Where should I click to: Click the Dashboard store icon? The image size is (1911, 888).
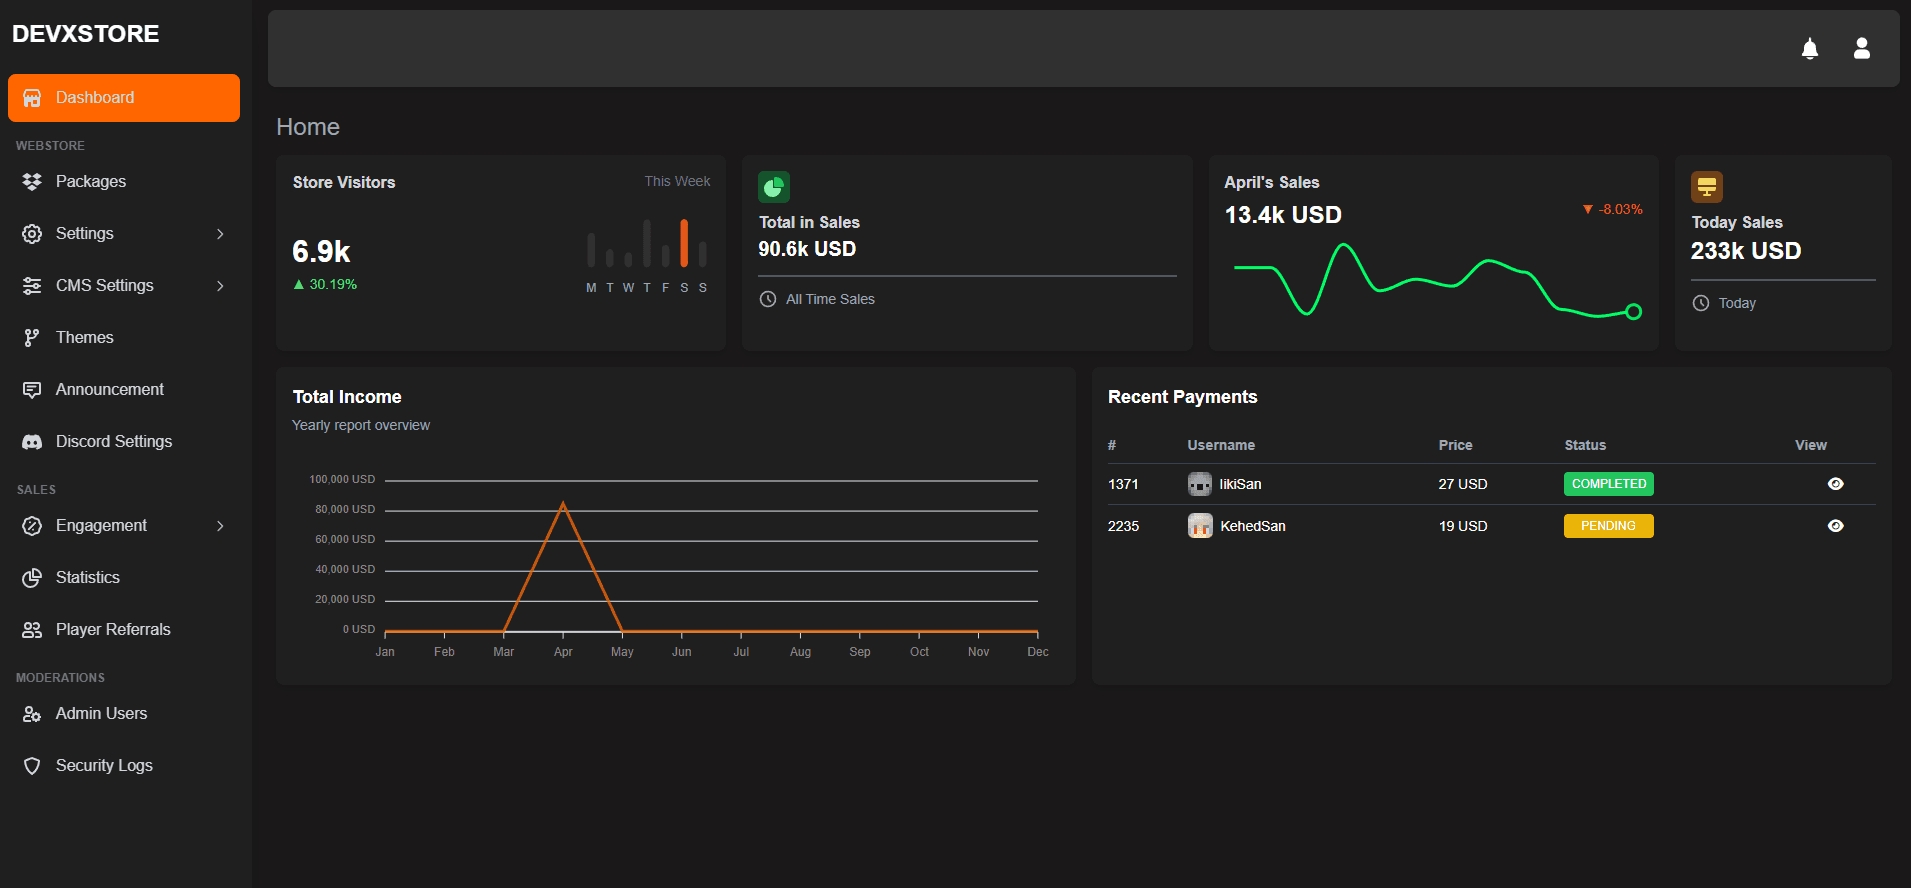[32, 98]
